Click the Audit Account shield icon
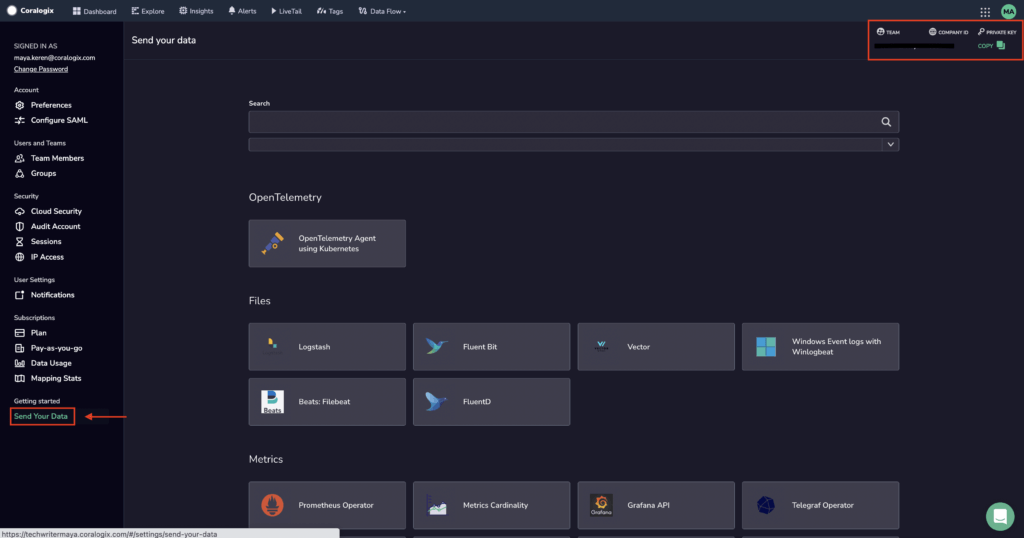 (x=20, y=227)
